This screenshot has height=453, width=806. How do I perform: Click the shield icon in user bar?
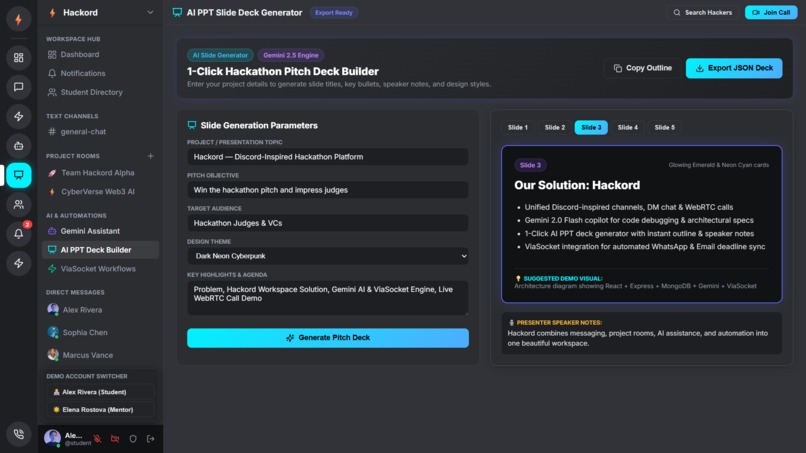tap(133, 439)
